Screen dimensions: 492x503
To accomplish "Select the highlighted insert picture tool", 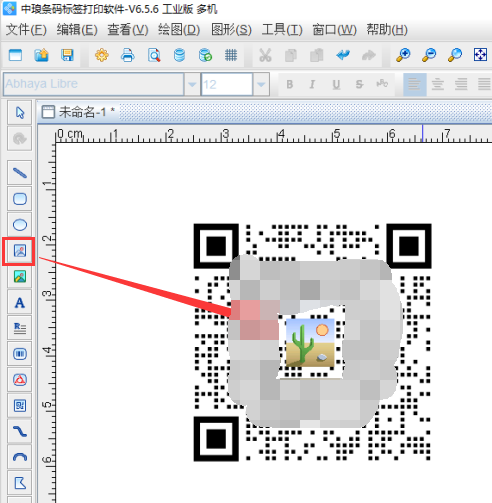I will [20, 251].
